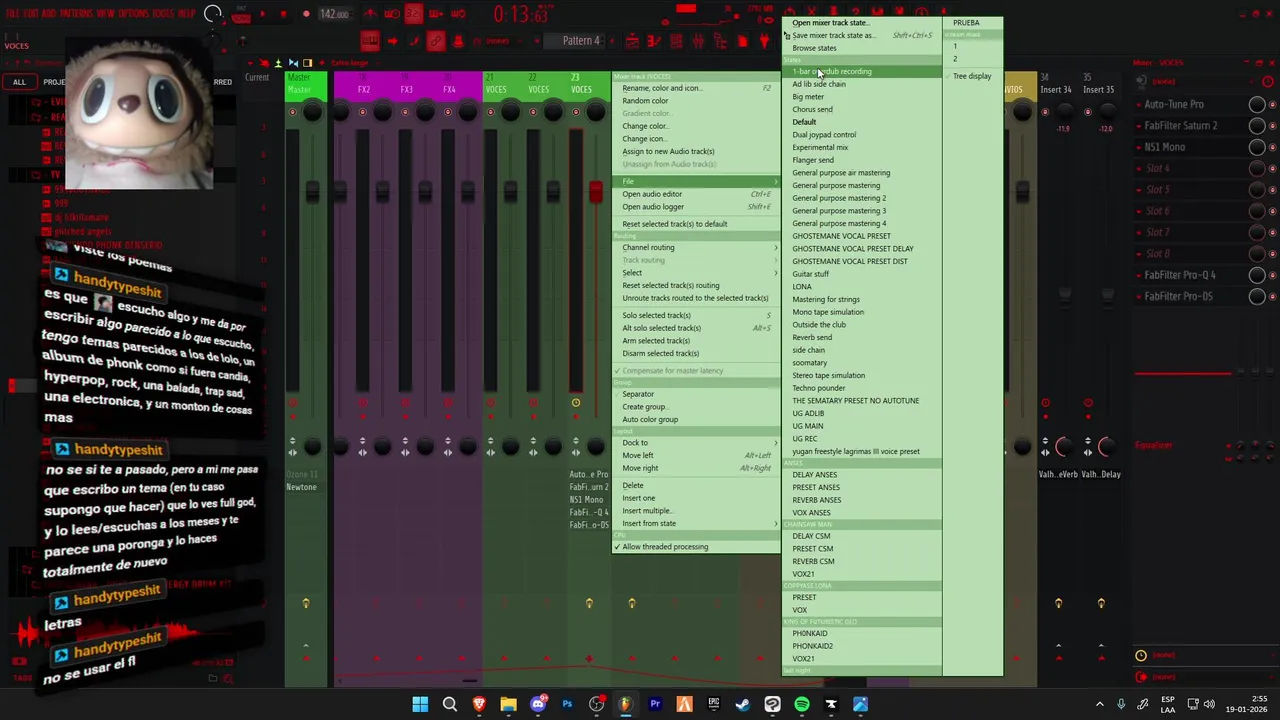Pick 'THE SEMATARY PRESET NO AUTOTUNE' state
Image resolution: width=1280 pixels, height=720 pixels.
click(861, 401)
